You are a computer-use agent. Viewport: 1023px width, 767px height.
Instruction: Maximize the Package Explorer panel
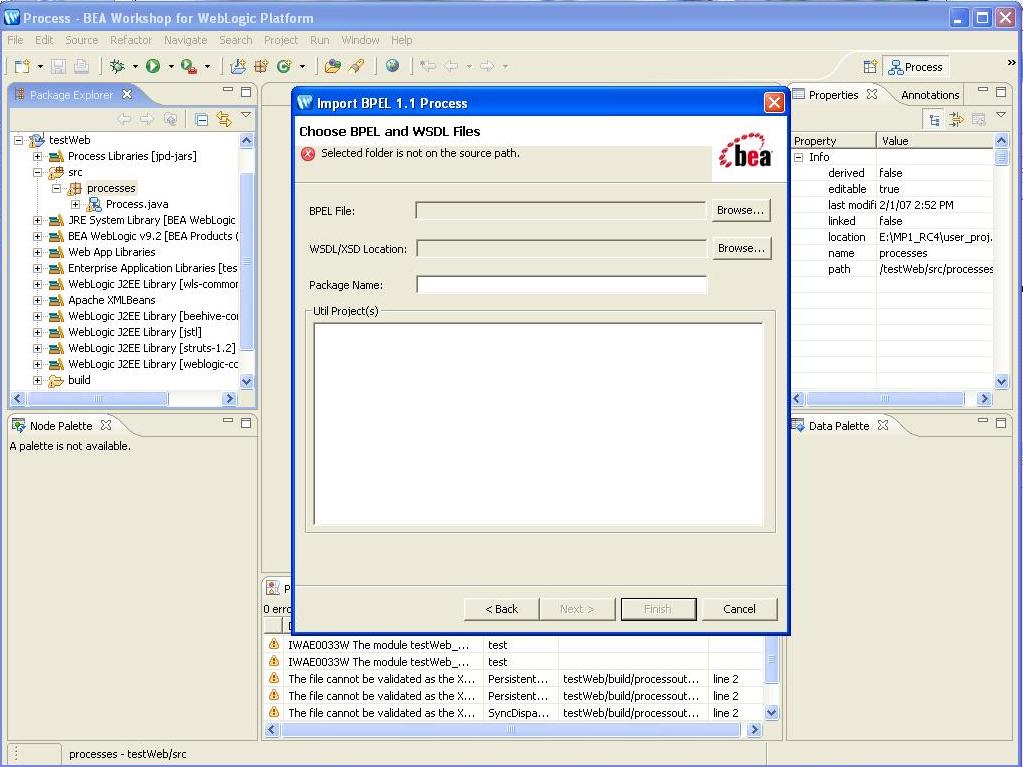point(246,92)
